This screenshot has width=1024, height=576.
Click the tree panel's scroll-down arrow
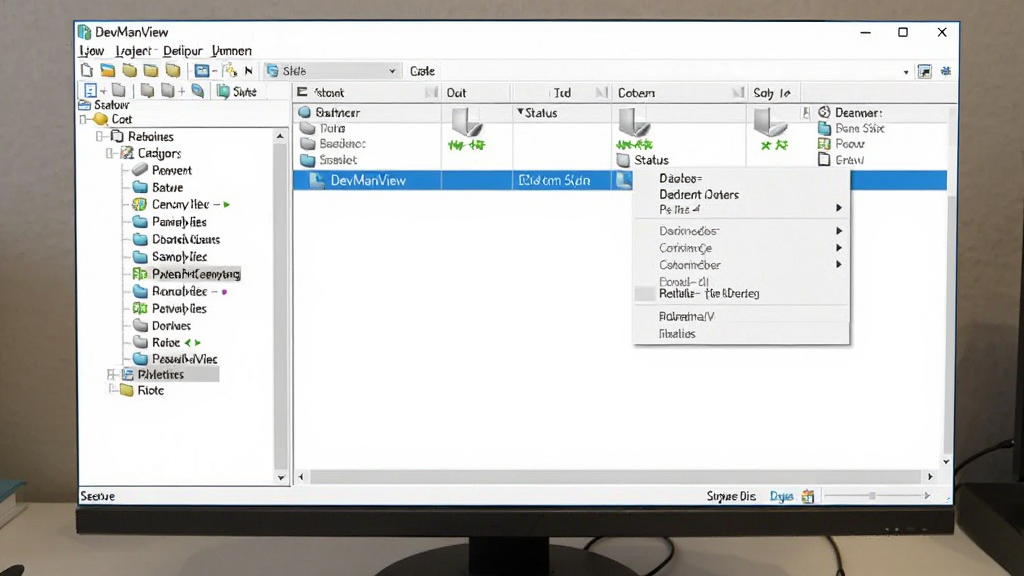click(x=280, y=478)
